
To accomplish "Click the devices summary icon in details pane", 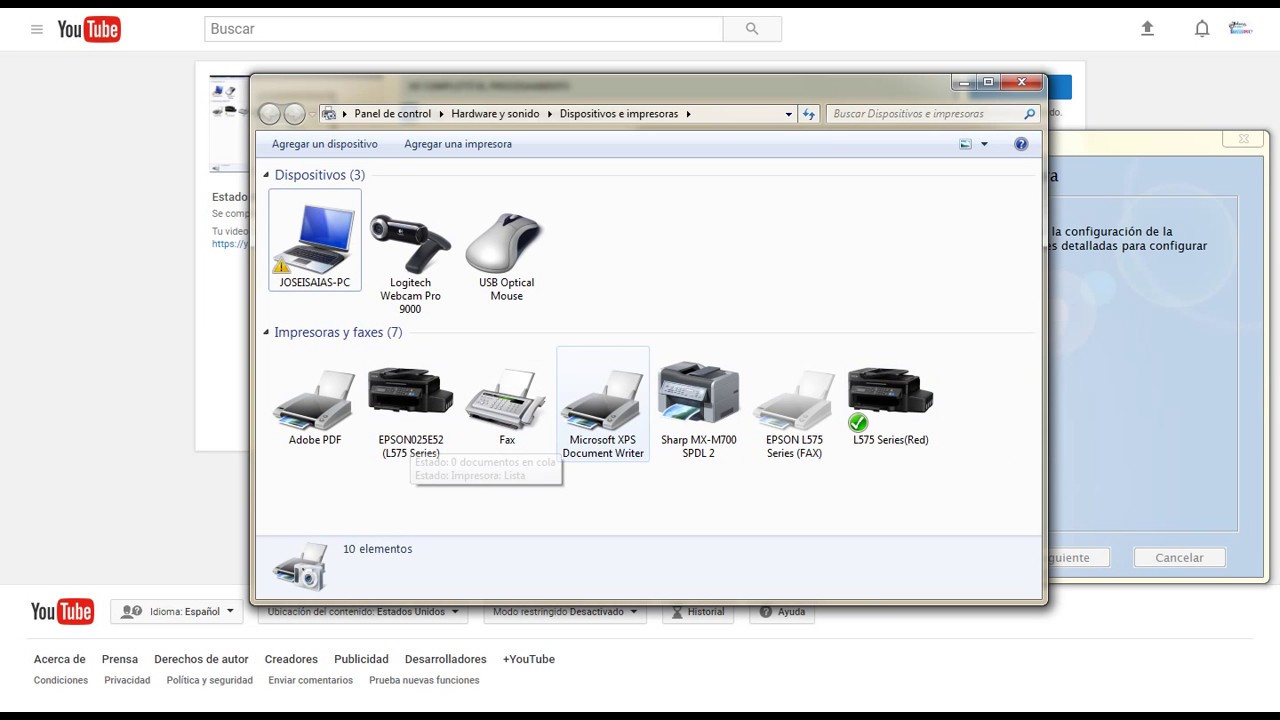I will click(x=300, y=566).
